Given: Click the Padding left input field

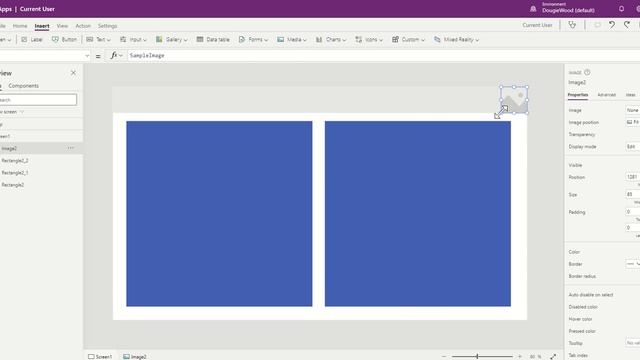Looking at the screenshot, I should [x=633, y=227].
